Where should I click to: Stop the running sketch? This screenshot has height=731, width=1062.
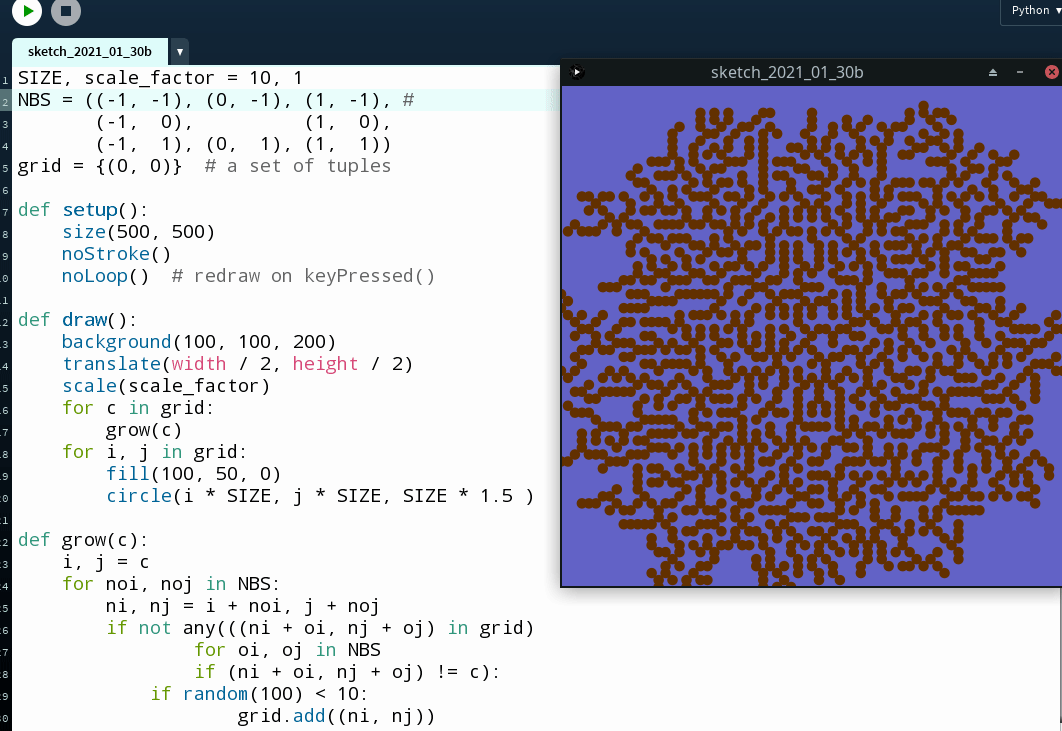pos(66,11)
